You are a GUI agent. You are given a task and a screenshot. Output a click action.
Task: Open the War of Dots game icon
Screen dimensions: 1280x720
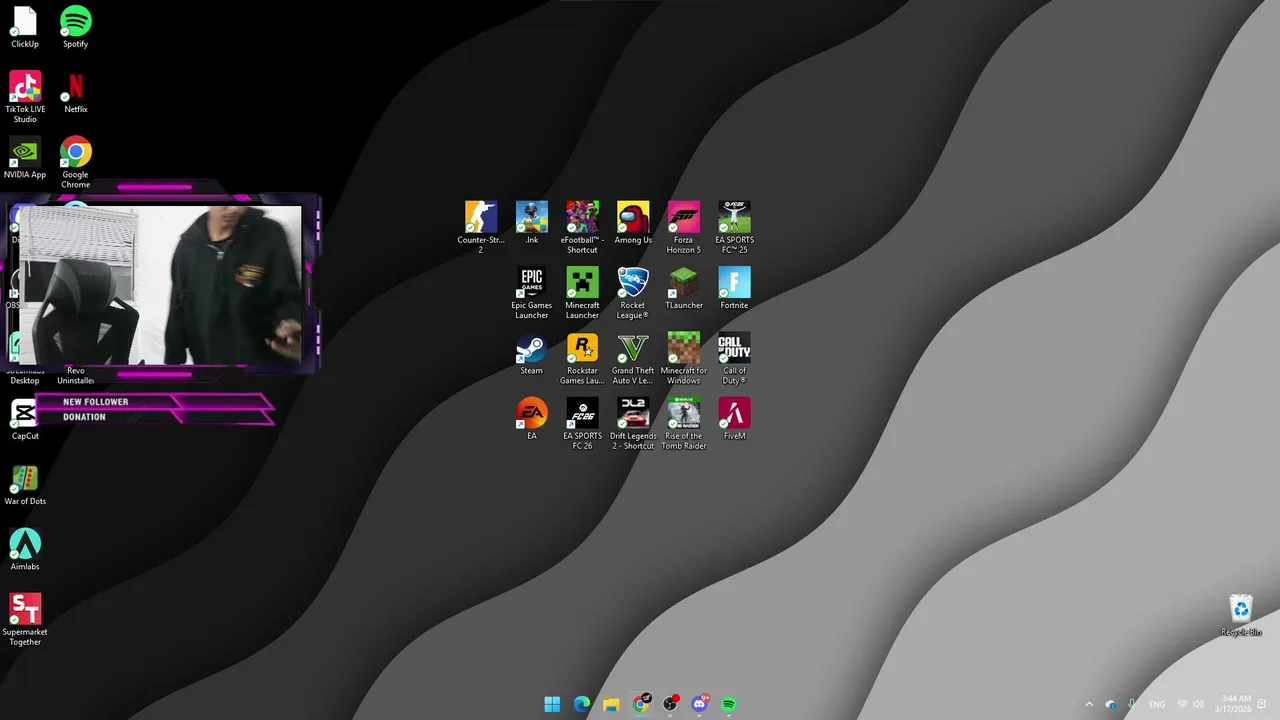pyautogui.click(x=25, y=484)
